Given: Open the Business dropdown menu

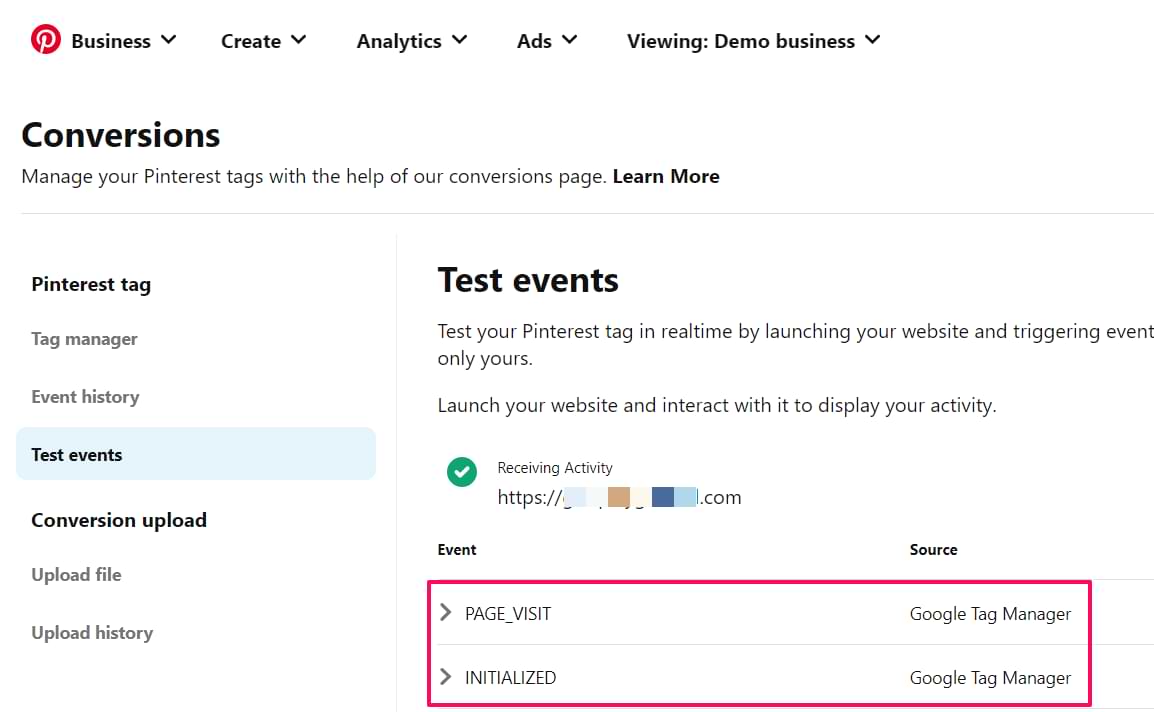Looking at the screenshot, I should [124, 40].
